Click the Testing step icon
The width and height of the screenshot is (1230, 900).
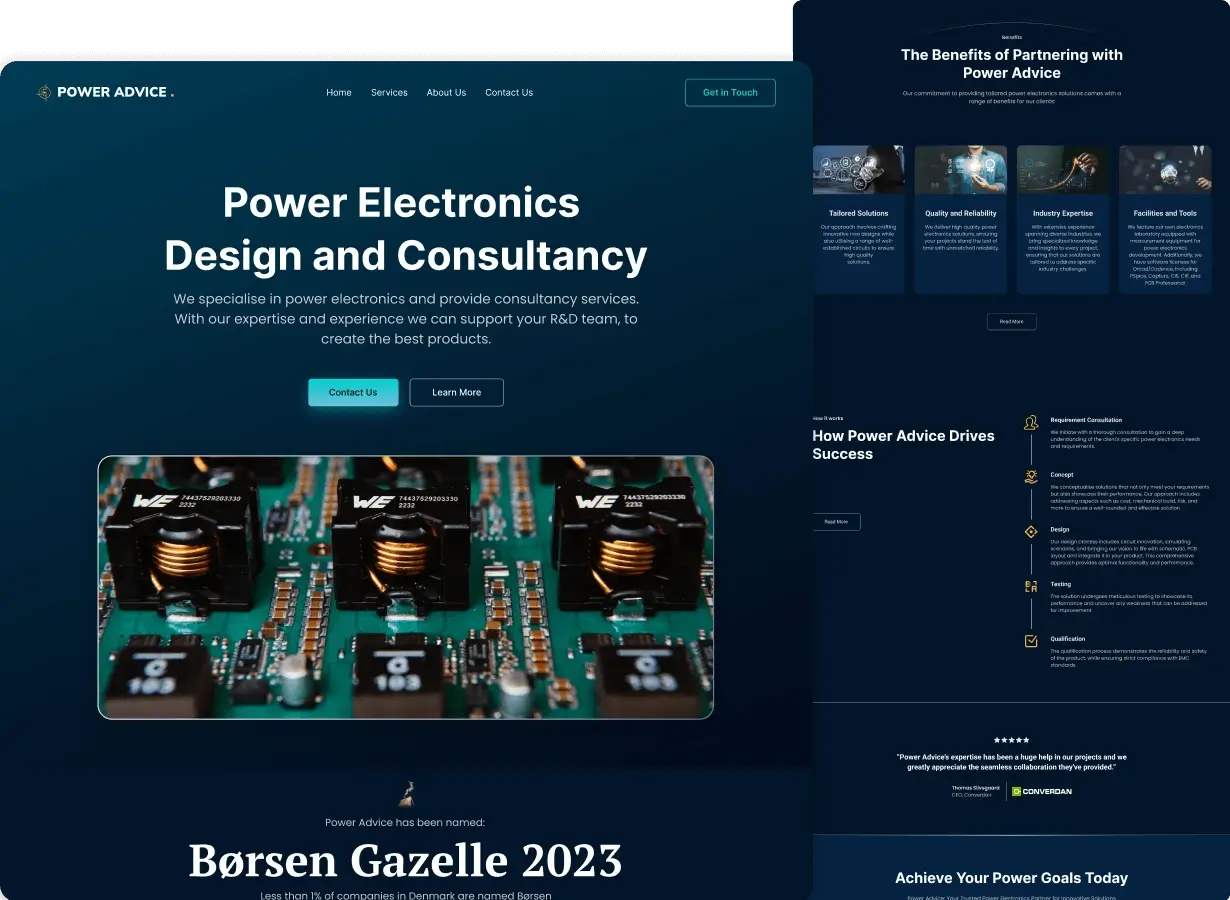pos(1031,587)
